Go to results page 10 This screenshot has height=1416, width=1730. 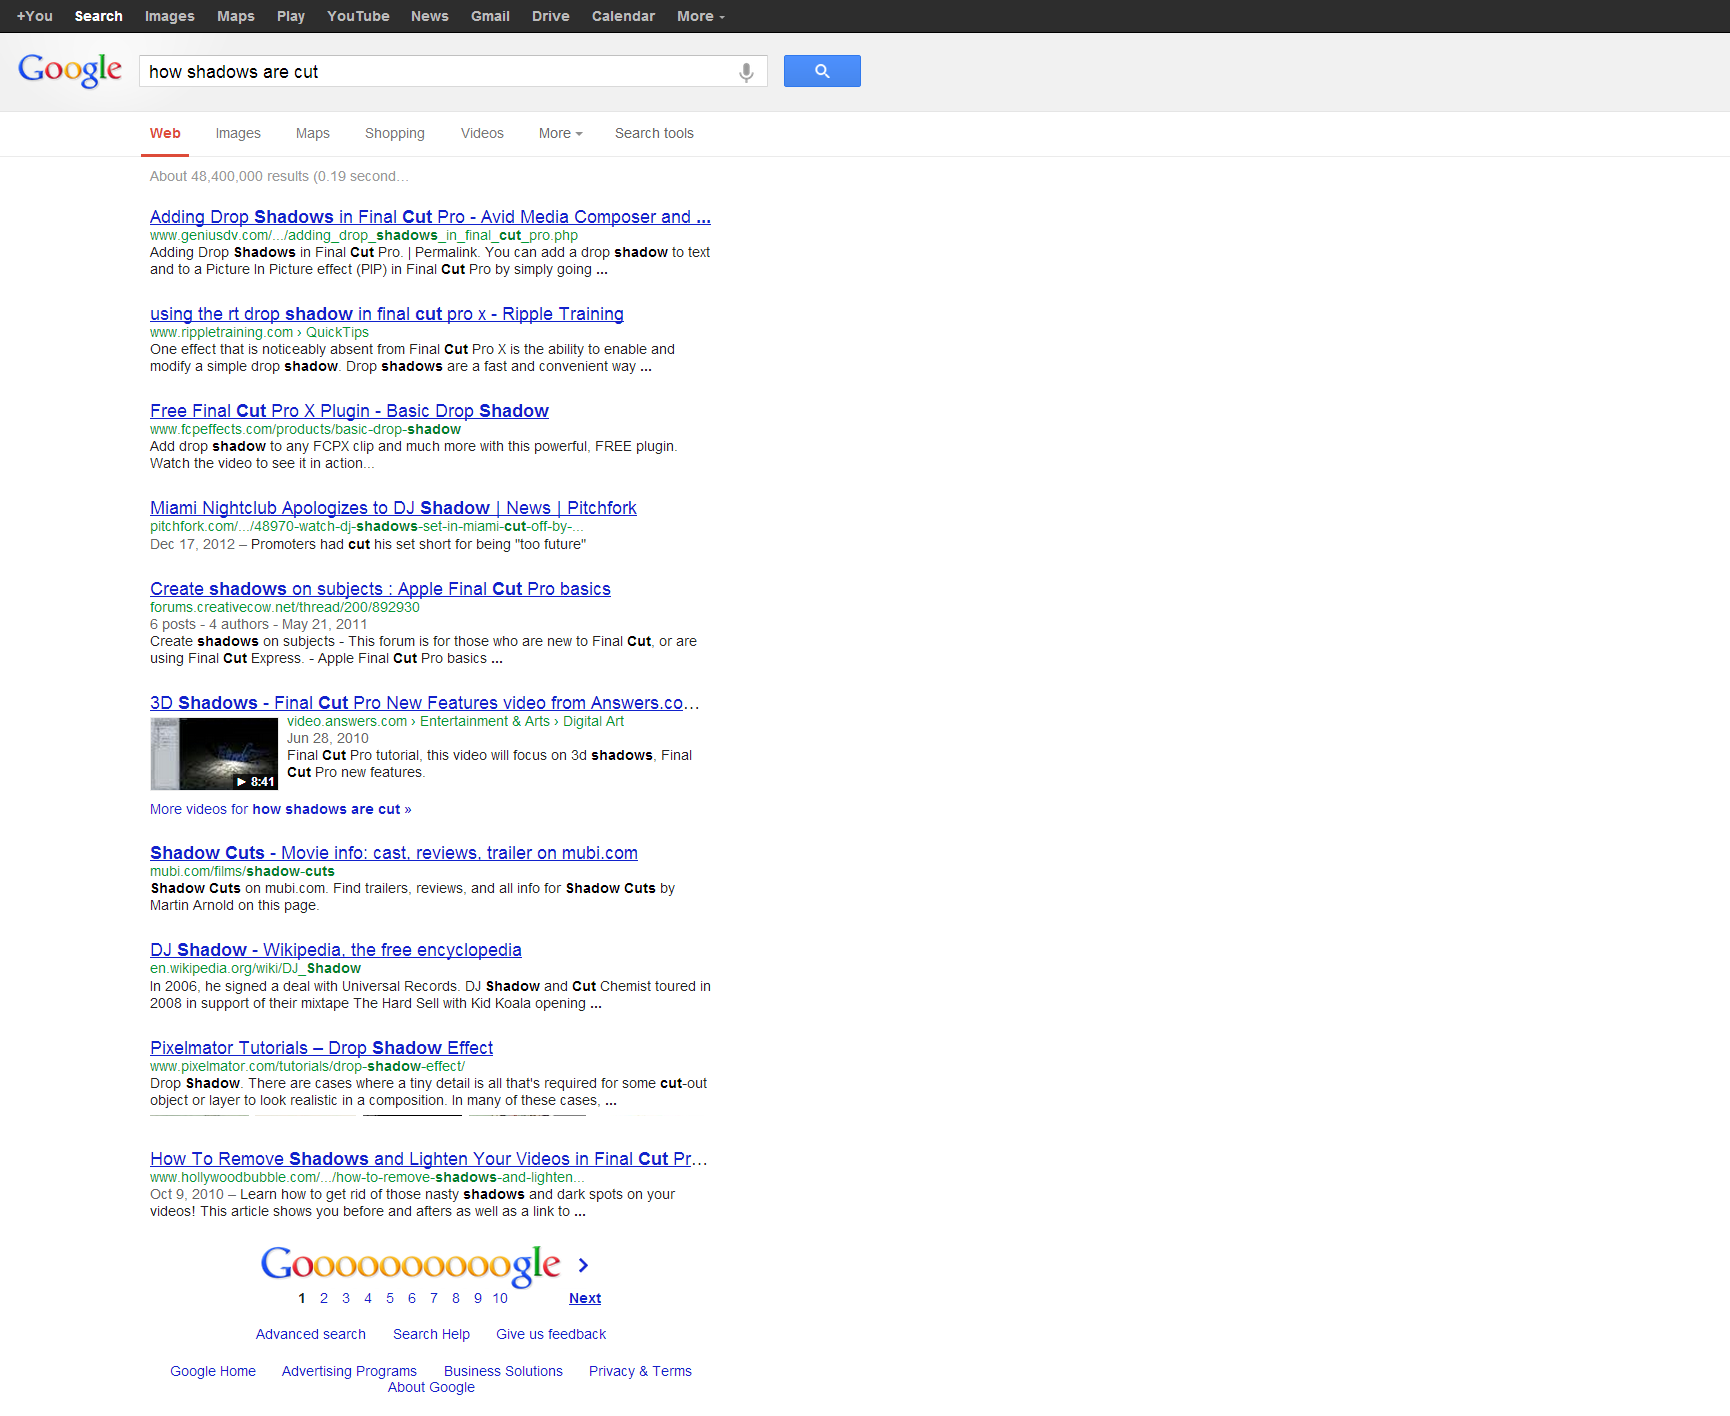500,1298
